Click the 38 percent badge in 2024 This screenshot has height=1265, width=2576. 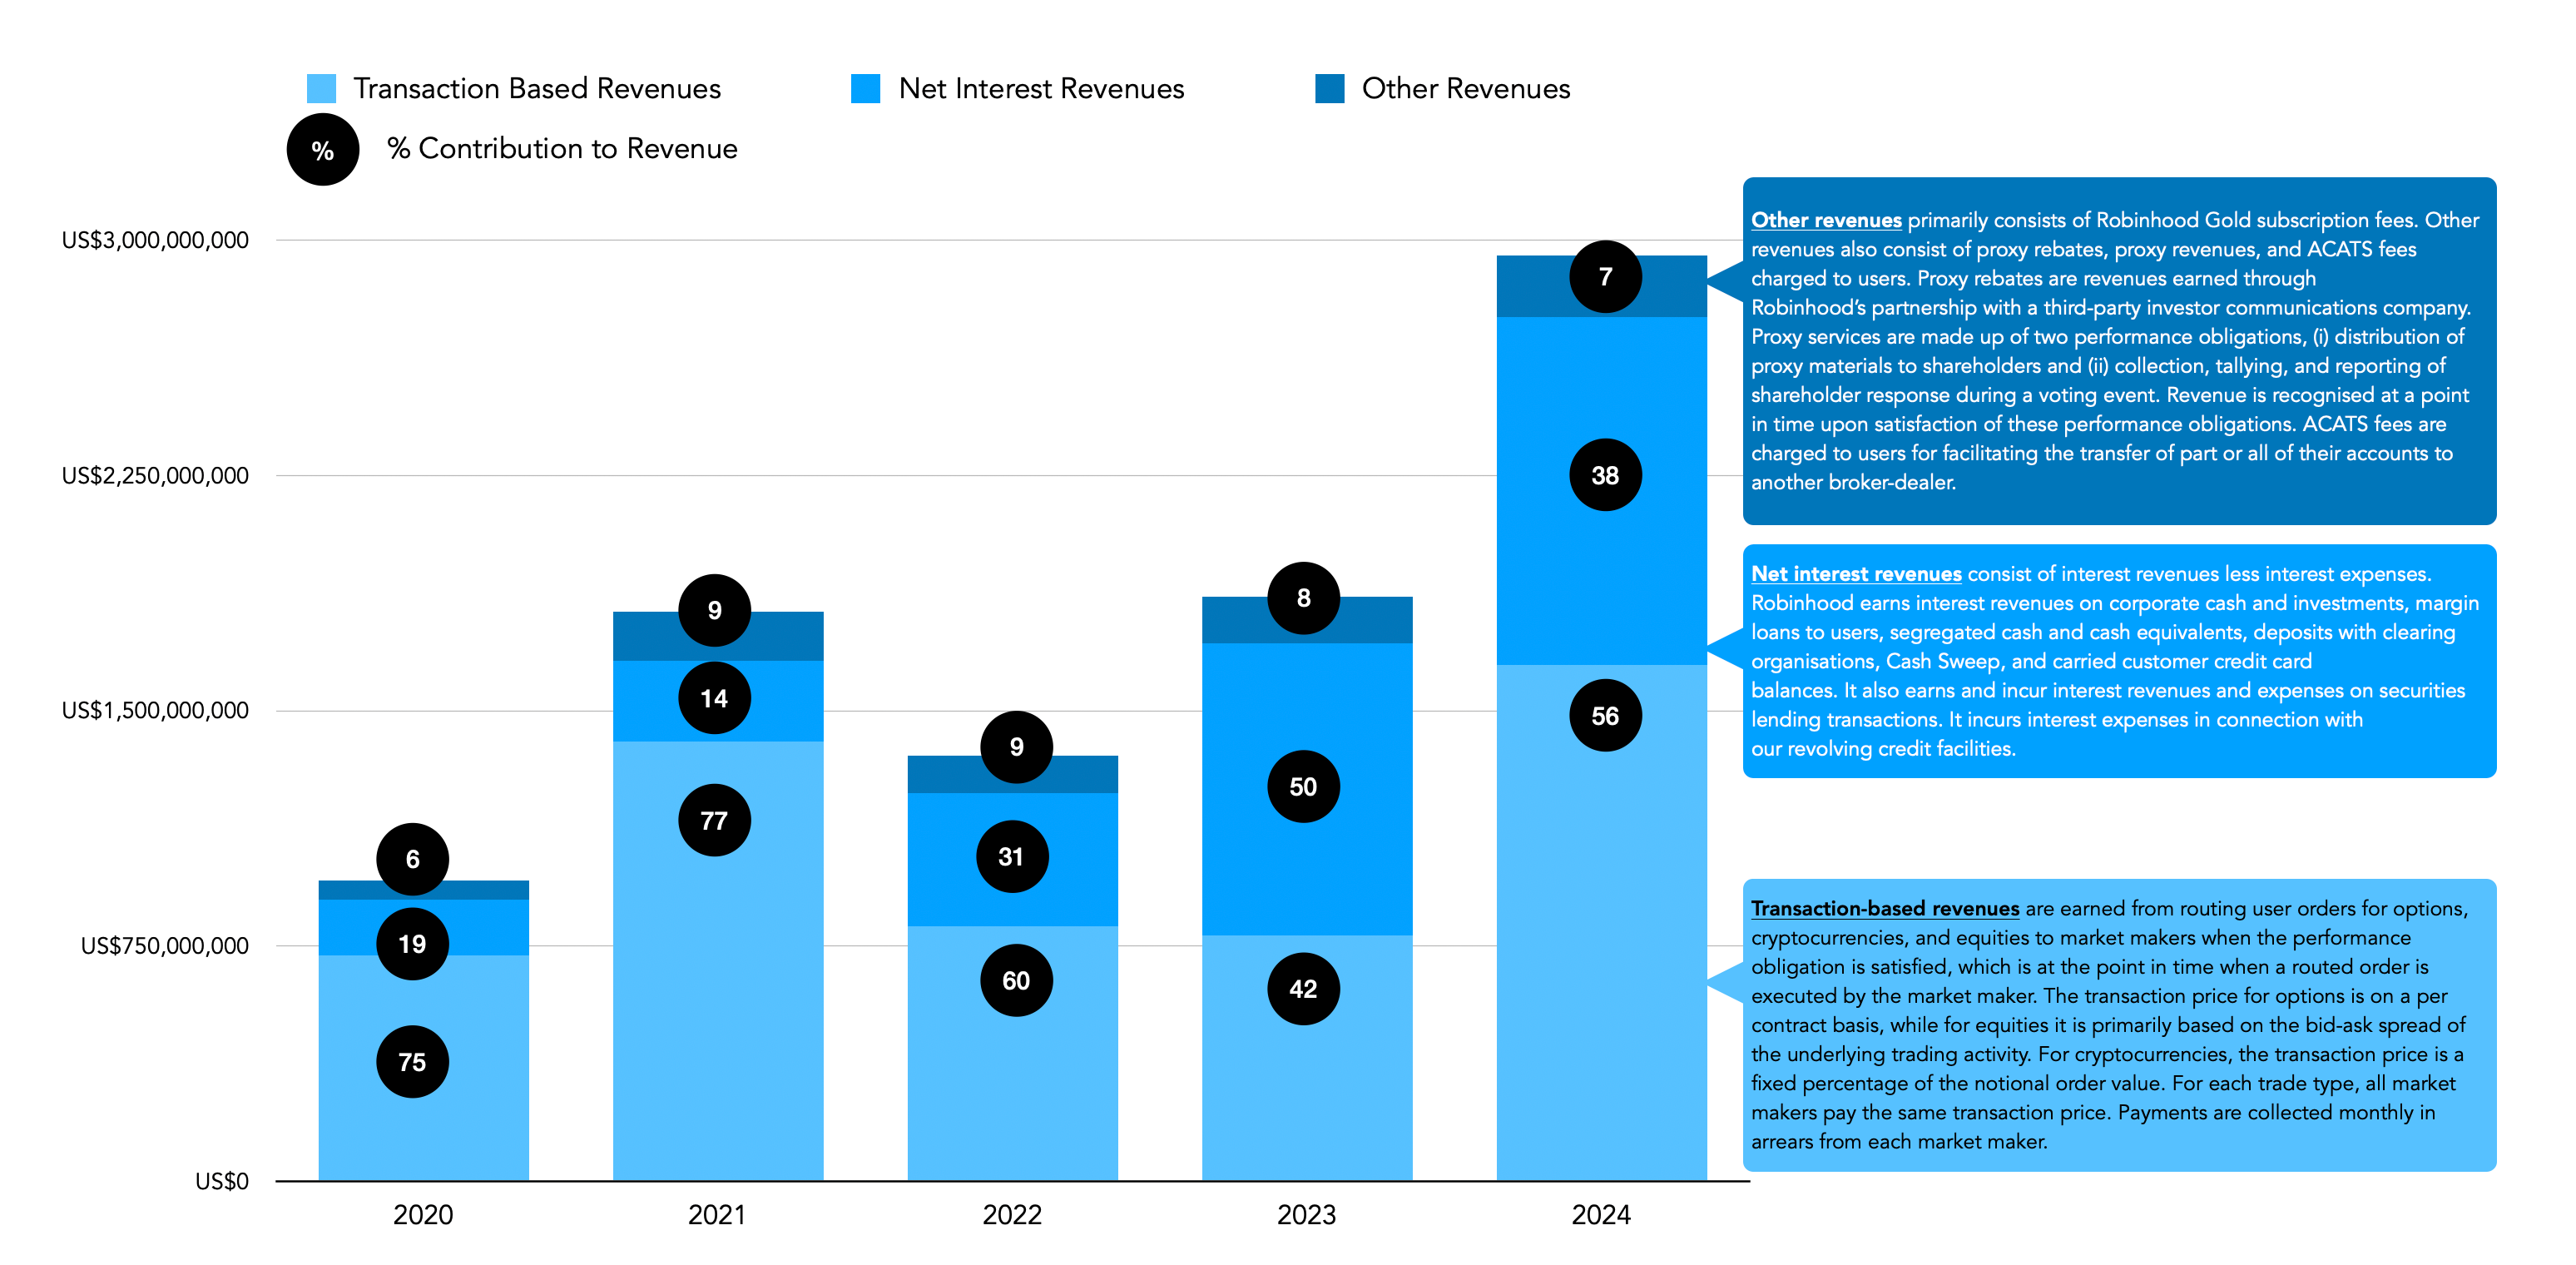[x=1605, y=475]
